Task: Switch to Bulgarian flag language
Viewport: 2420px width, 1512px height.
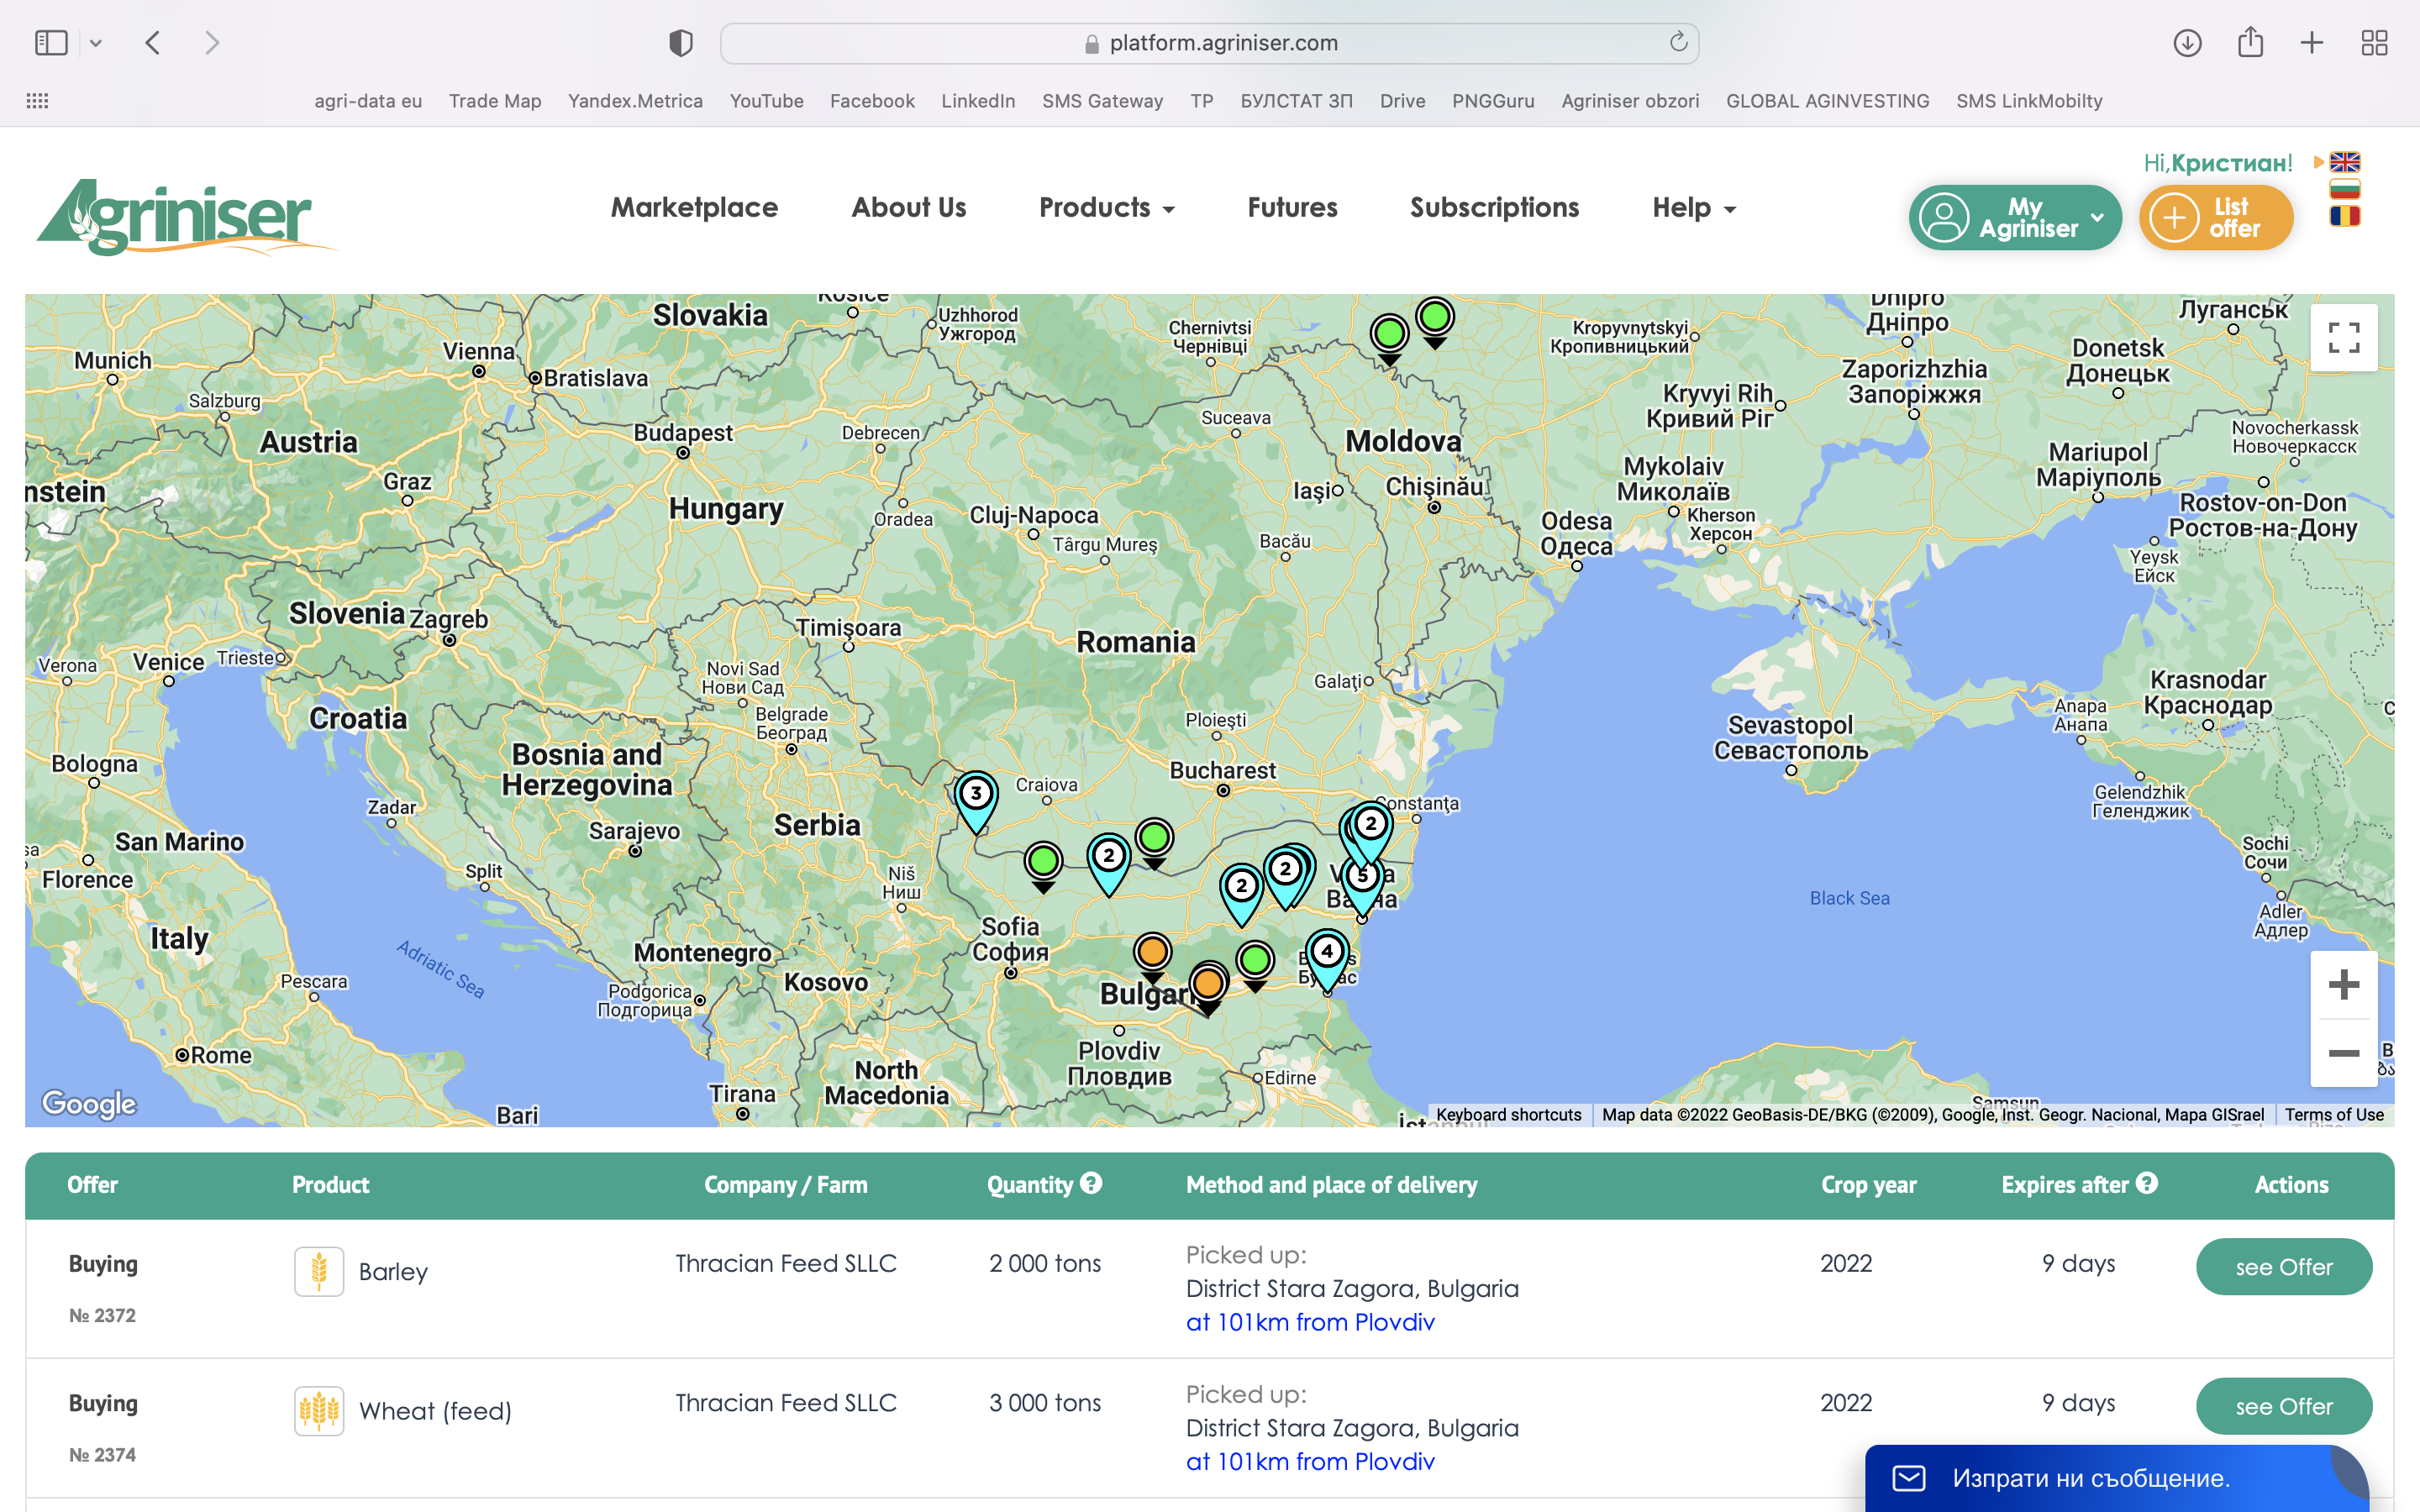Action: (x=2344, y=189)
